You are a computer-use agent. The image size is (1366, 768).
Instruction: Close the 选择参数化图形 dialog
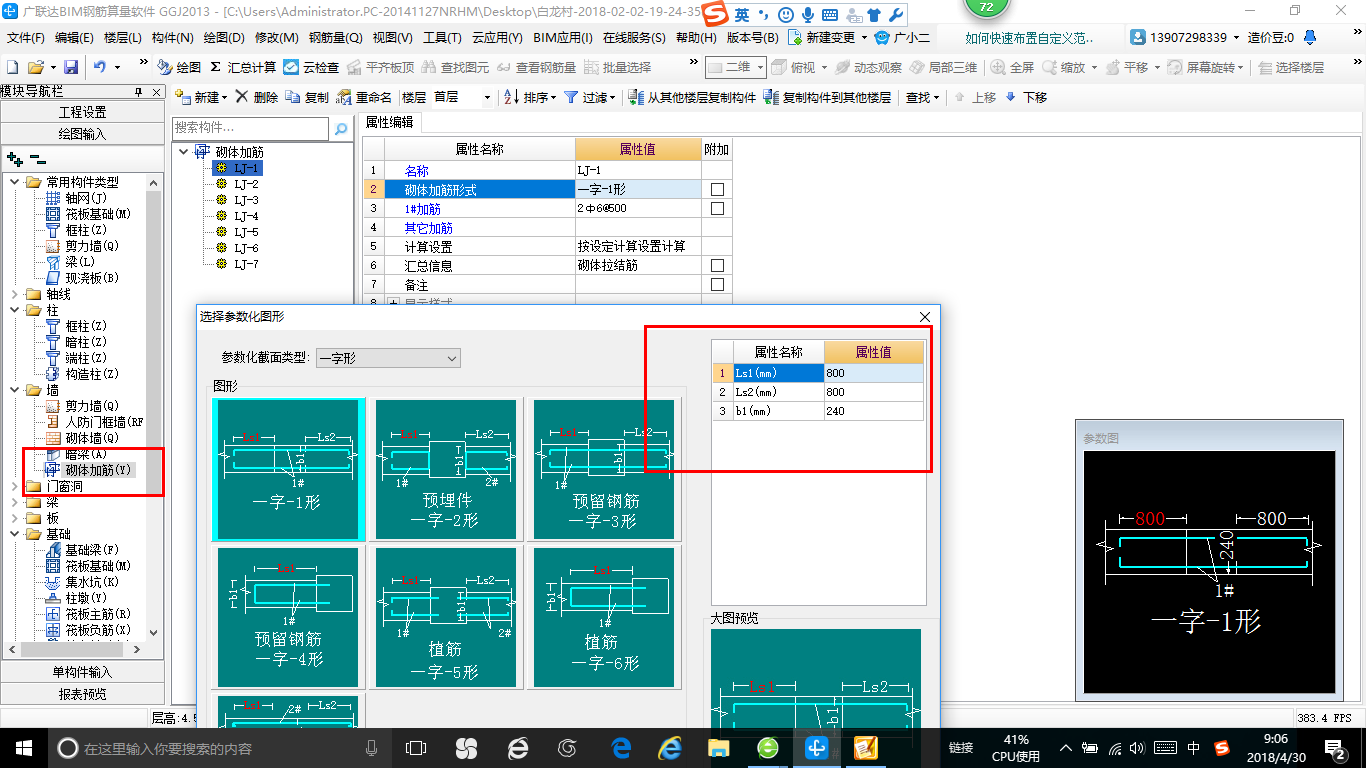click(925, 316)
